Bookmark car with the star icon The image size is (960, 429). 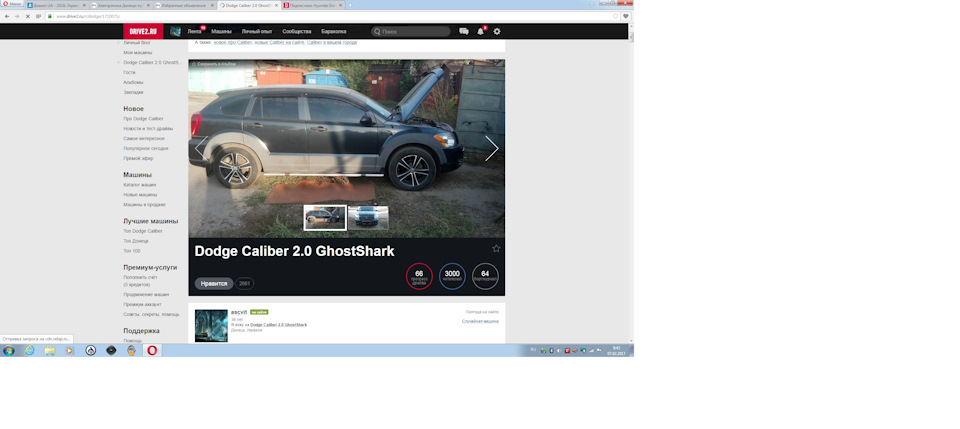pyautogui.click(x=496, y=248)
